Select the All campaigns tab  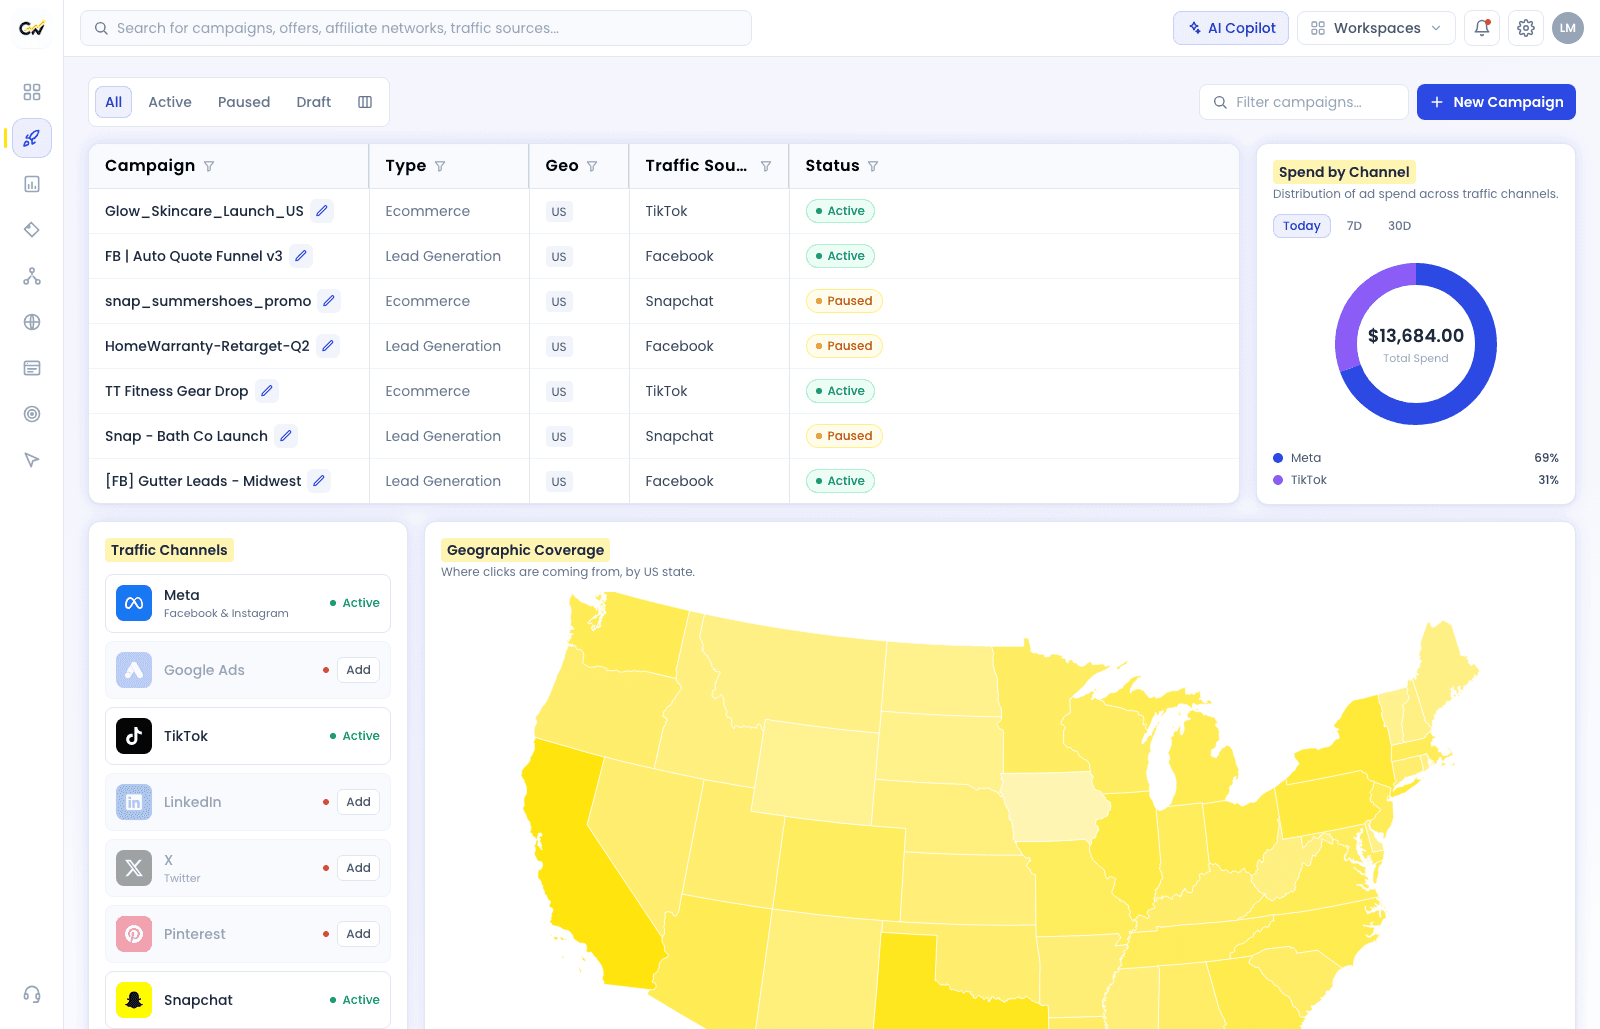(114, 102)
